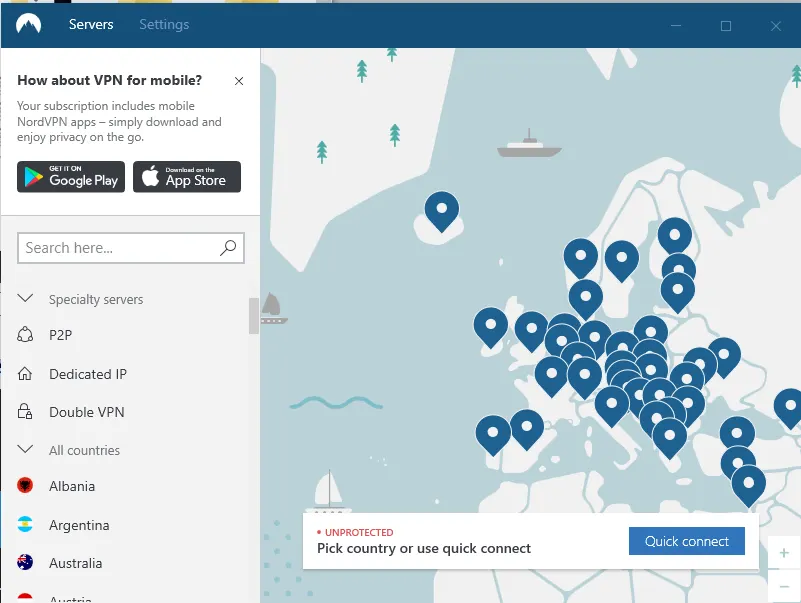
Task: Click the NordVPN mountain logo icon
Action: 28,25
